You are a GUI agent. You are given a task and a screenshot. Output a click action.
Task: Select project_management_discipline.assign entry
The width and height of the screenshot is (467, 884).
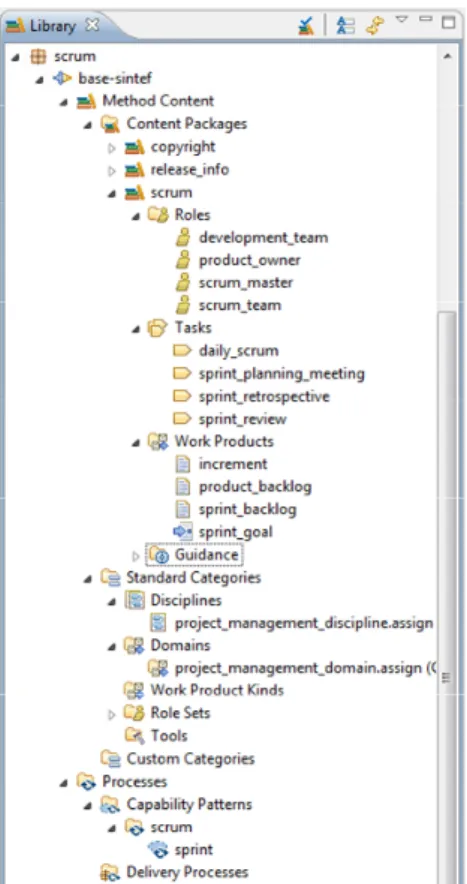point(304,622)
